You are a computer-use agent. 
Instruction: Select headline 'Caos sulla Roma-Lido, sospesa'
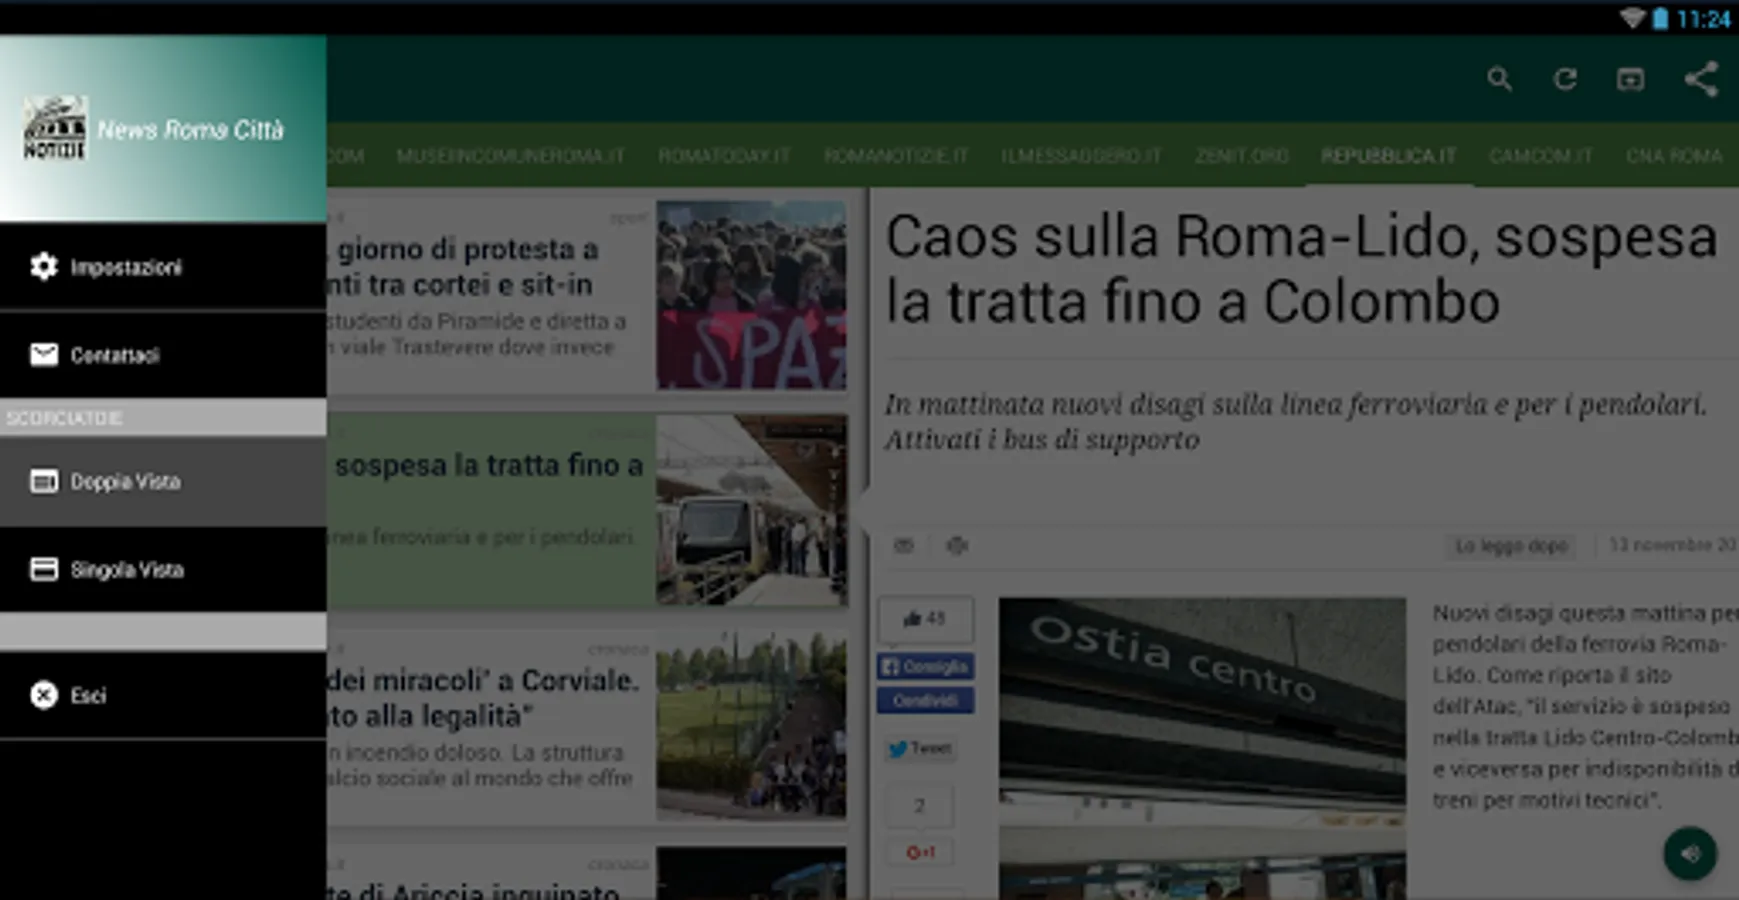click(1301, 238)
